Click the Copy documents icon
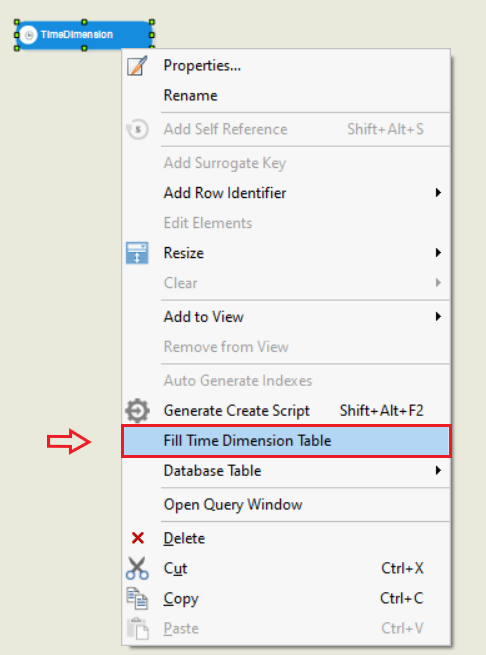Viewport: 486px width, 655px height. click(137, 598)
